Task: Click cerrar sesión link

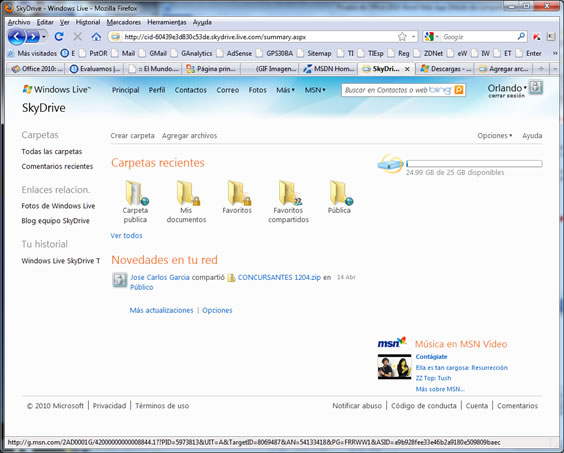Action: 506,96
